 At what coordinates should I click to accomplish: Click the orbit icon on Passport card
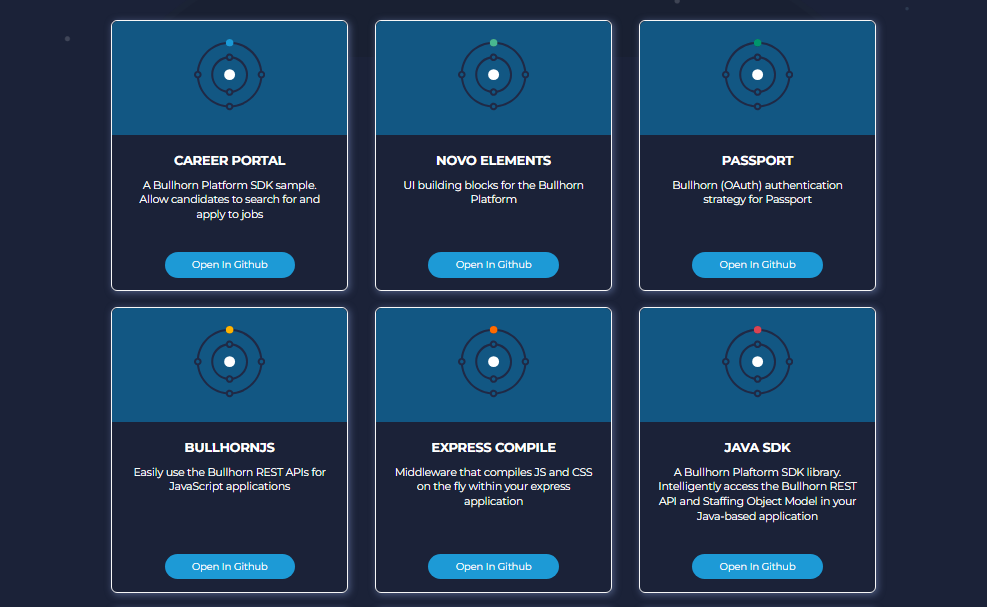click(757, 74)
